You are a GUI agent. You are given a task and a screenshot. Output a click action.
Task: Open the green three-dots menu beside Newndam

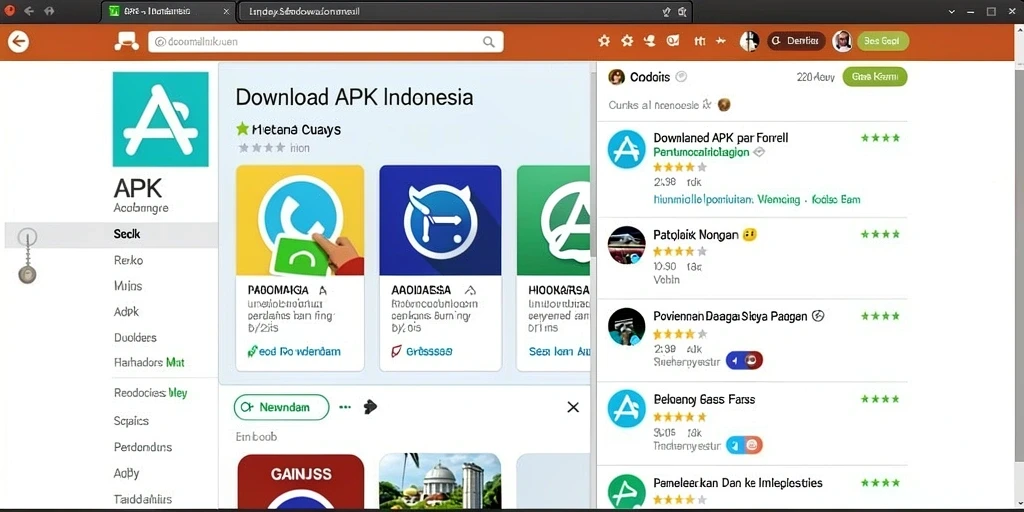pyautogui.click(x=345, y=407)
